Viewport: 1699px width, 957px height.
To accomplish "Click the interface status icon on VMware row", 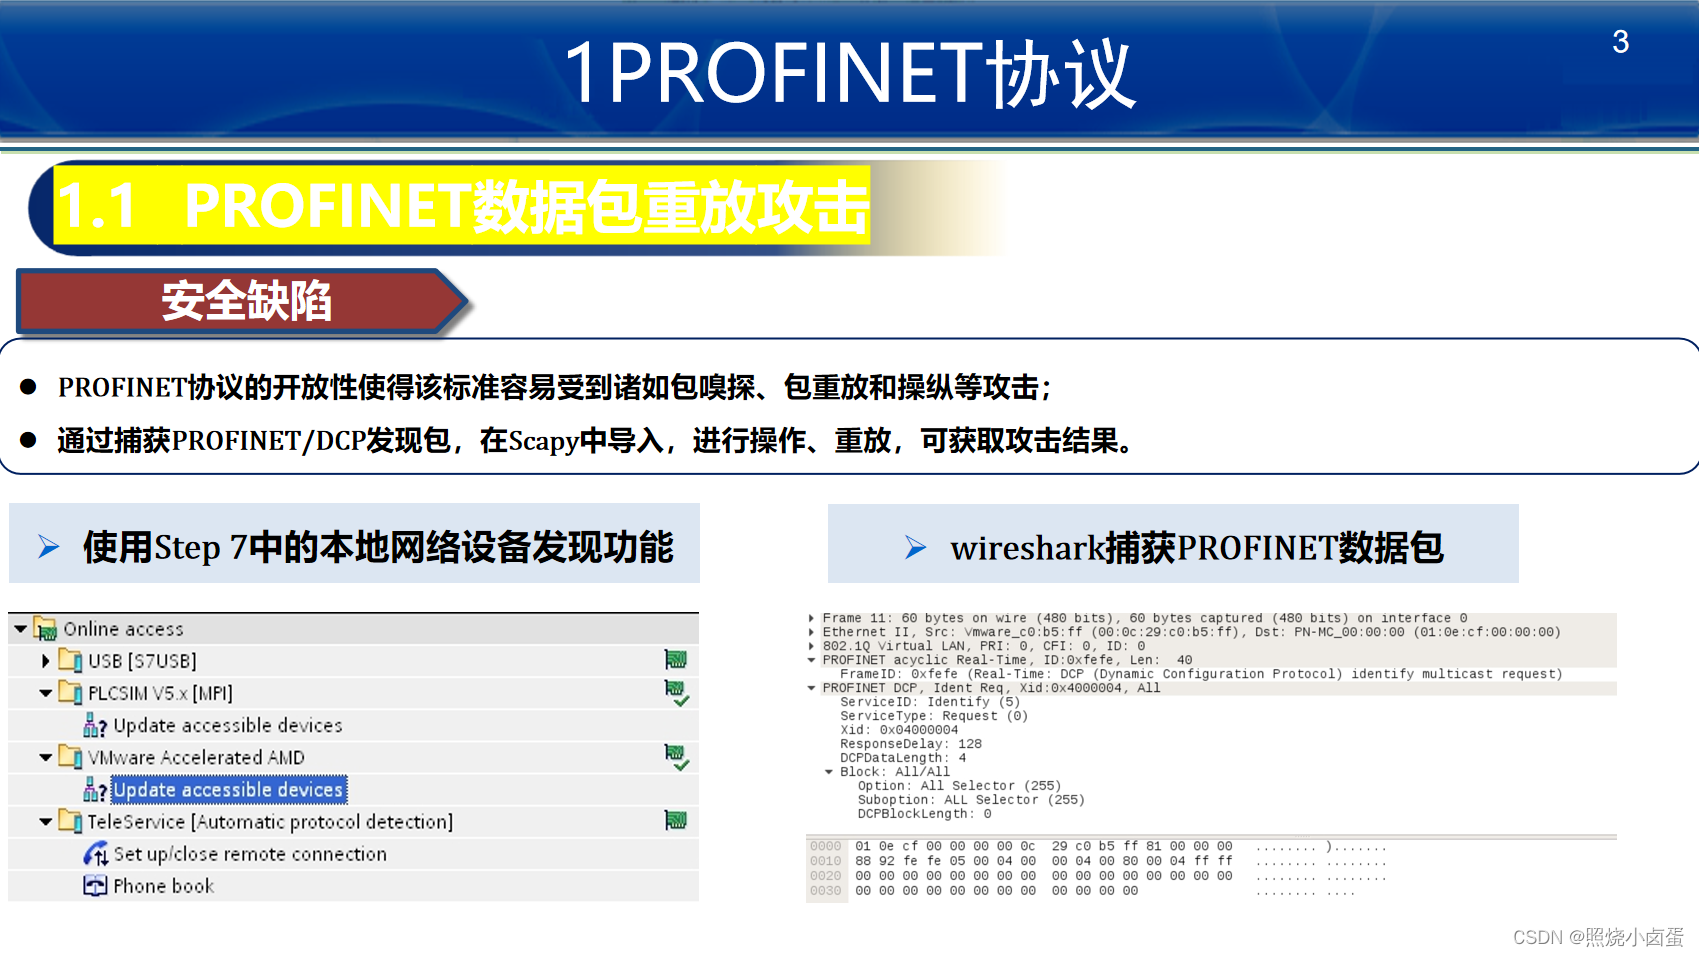I will click(x=677, y=758).
